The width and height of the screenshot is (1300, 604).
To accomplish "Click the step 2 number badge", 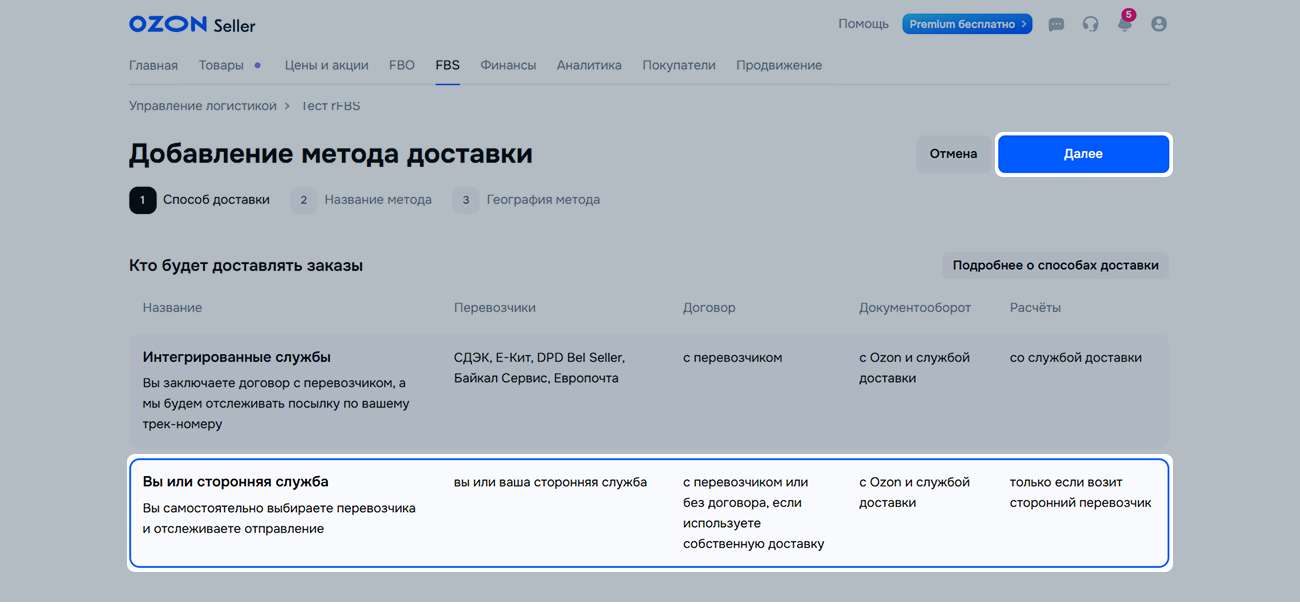I will 304,200.
